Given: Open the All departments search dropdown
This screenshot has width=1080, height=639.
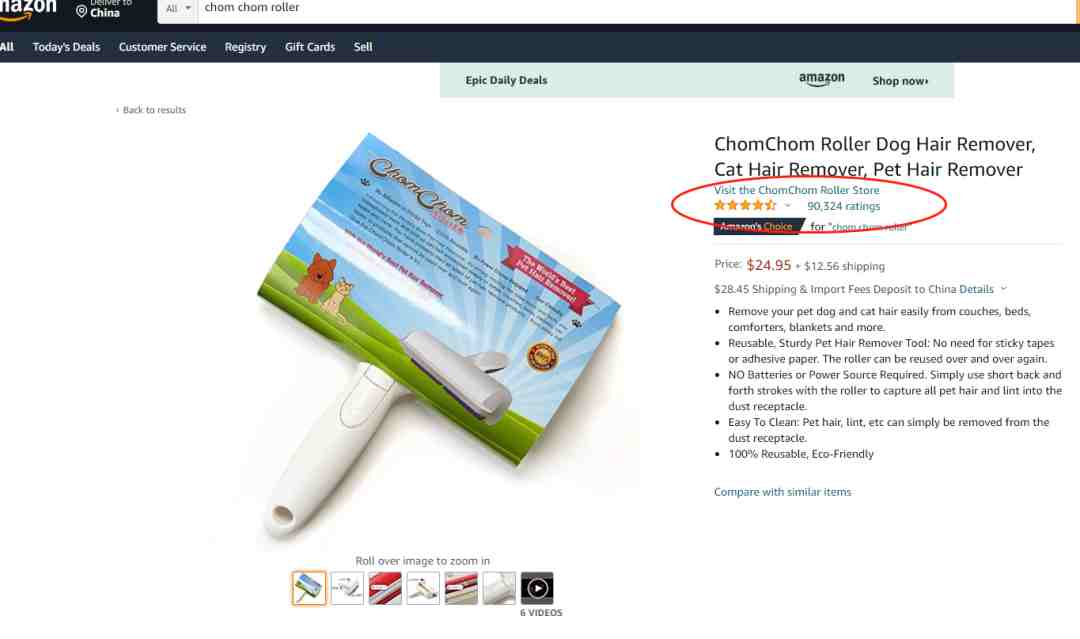Looking at the screenshot, I should [178, 8].
